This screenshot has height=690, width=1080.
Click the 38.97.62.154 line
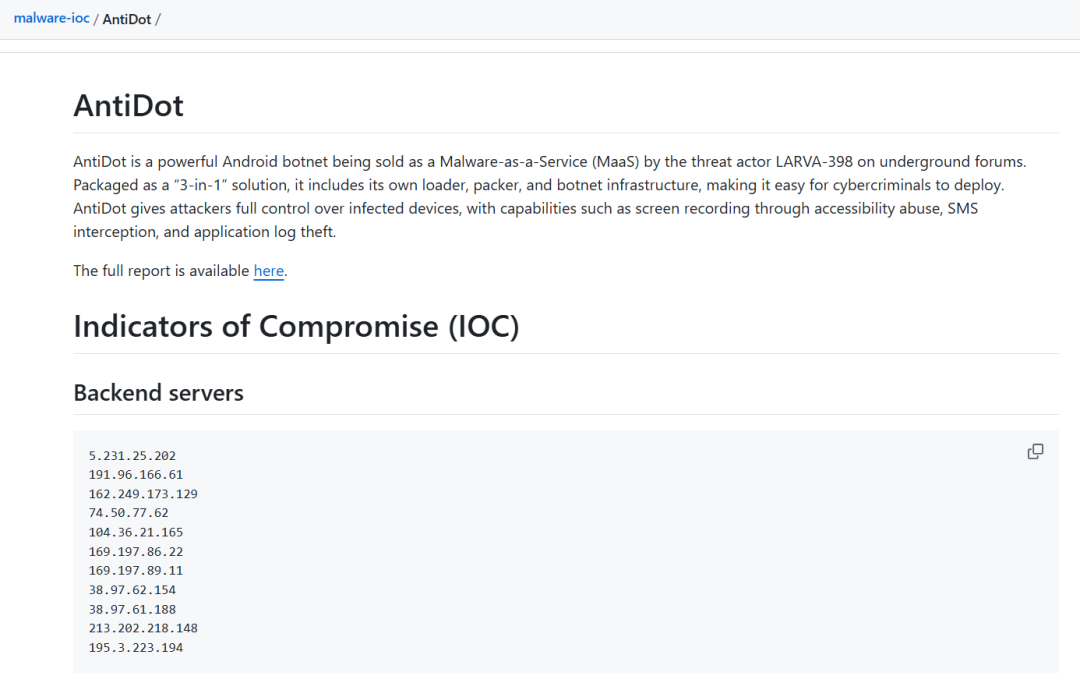(132, 590)
